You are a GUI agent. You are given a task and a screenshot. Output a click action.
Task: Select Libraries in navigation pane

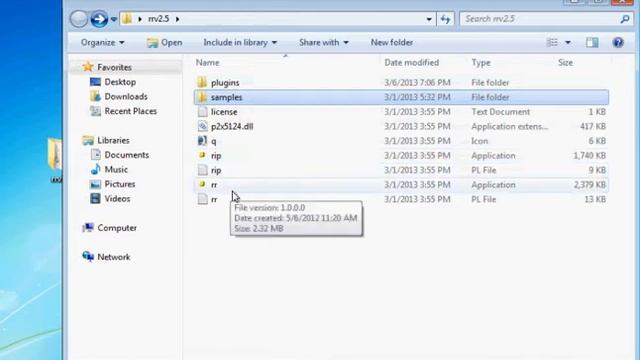click(x=113, y=140)
